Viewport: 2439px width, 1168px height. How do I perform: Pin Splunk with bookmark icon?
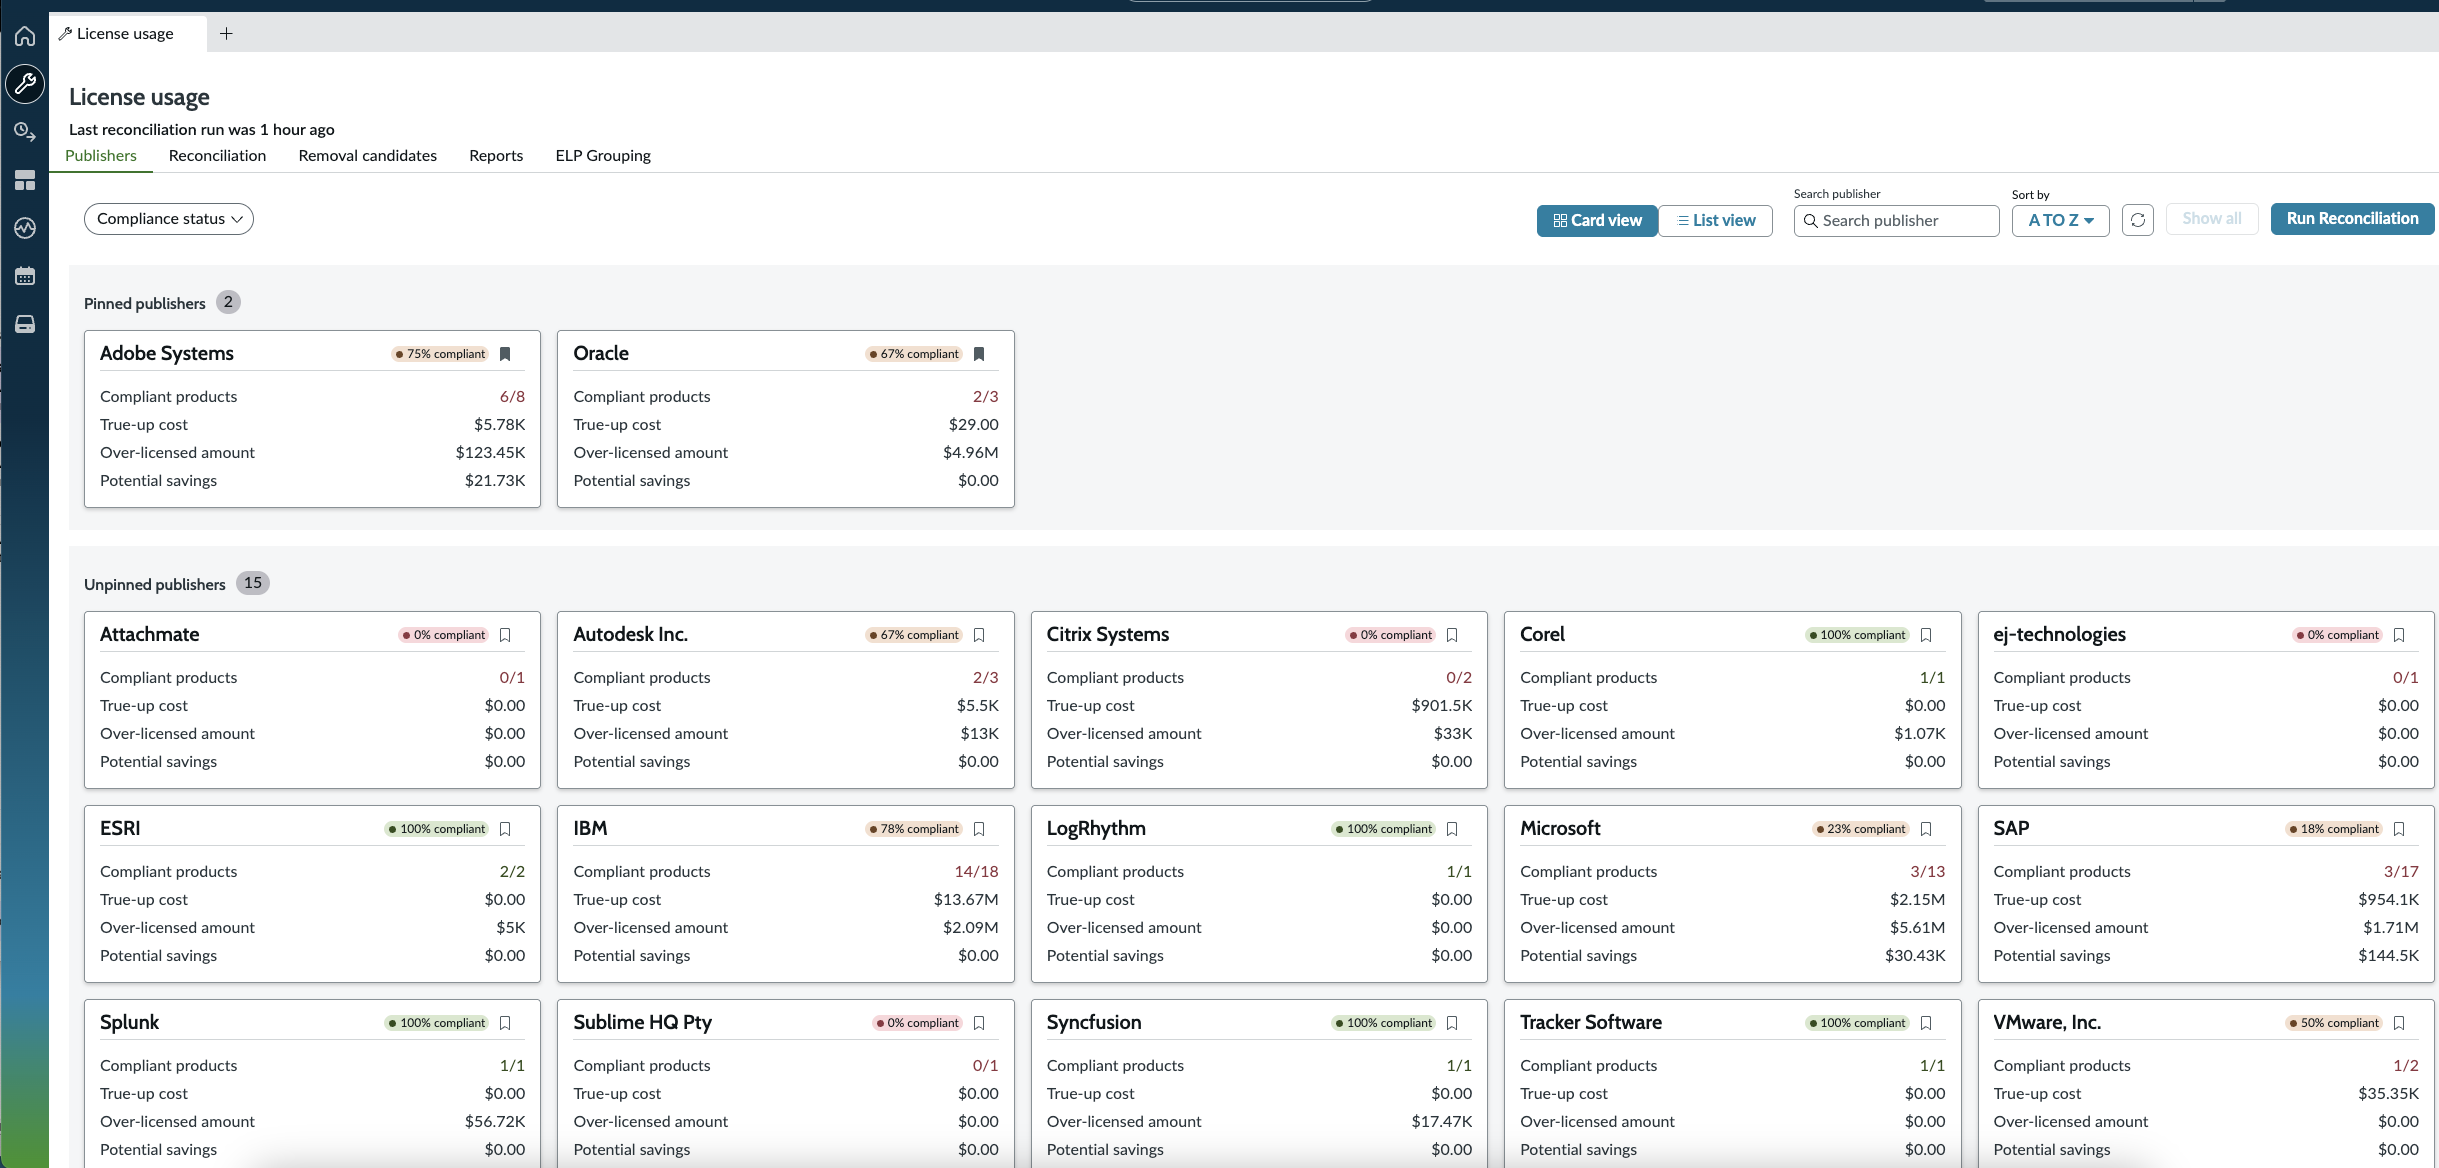pos(505,1023)
